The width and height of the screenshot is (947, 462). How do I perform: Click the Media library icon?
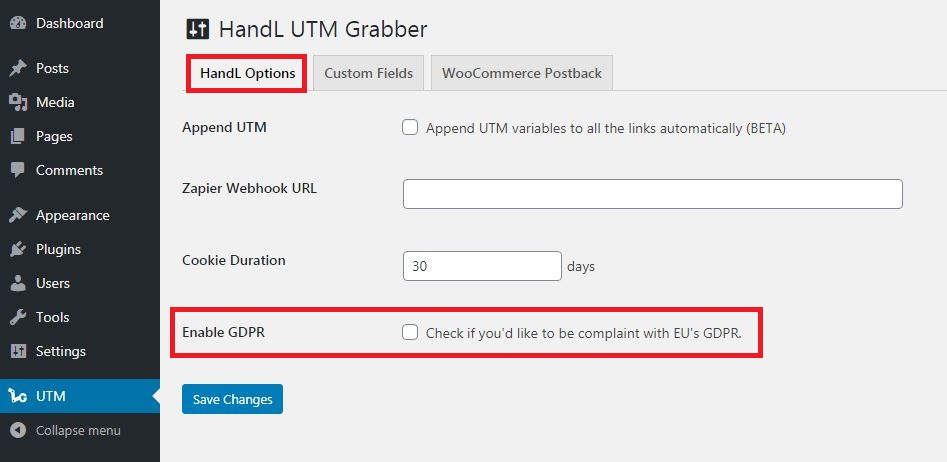[17, 102]
